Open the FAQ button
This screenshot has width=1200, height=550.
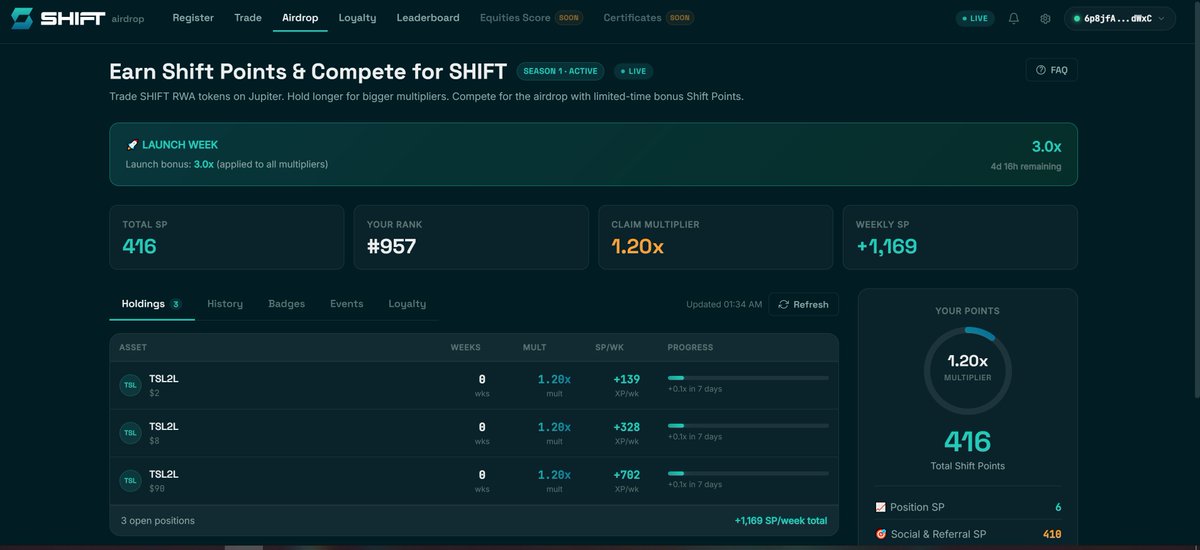(x=1052, y=70)
